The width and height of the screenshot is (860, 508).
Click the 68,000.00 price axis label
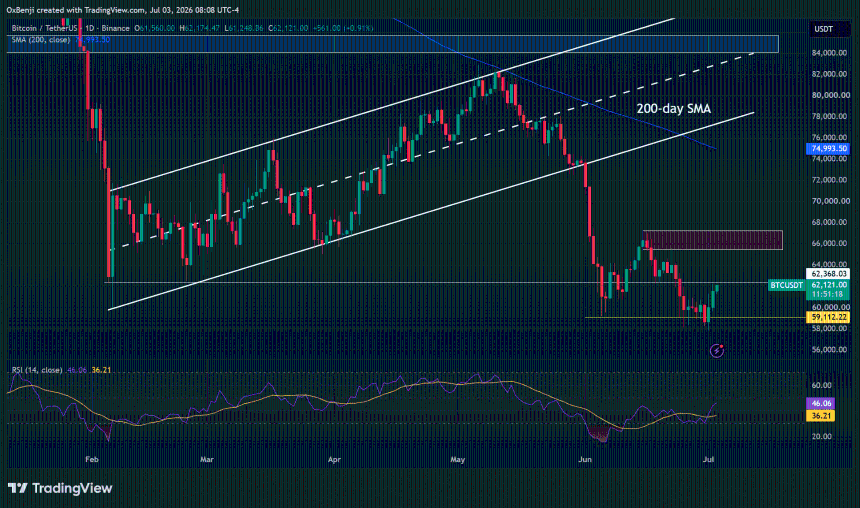(x=829, y=222)
